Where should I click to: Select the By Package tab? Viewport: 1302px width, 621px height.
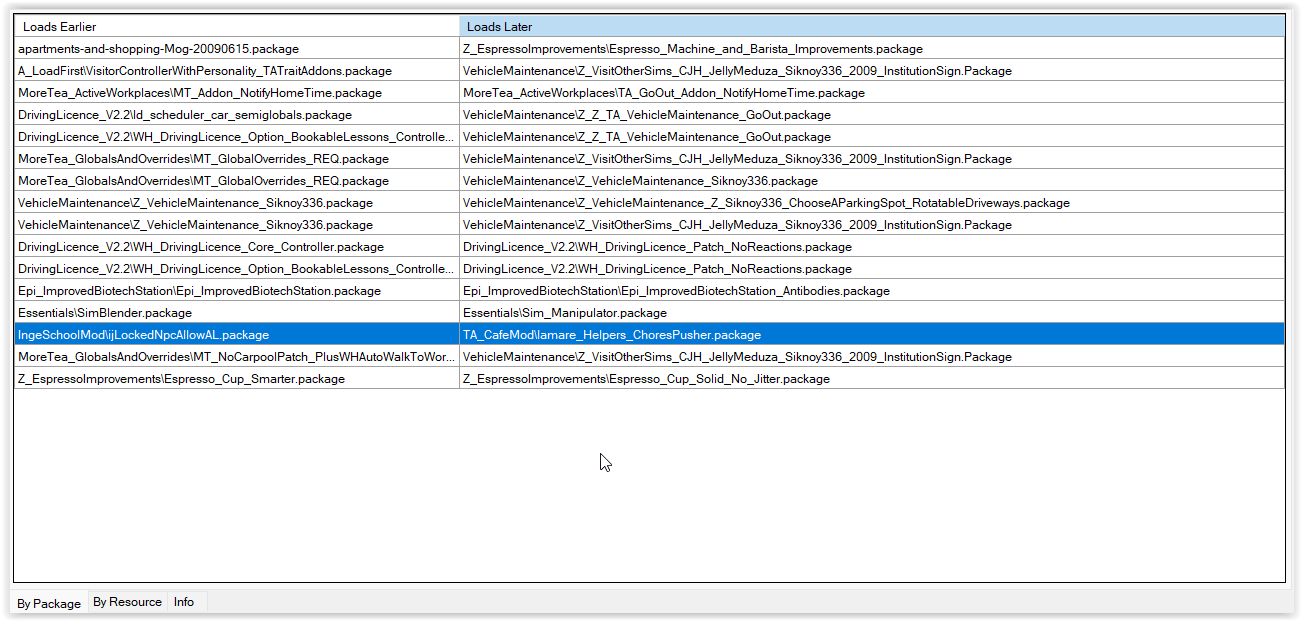coord(49,604)
